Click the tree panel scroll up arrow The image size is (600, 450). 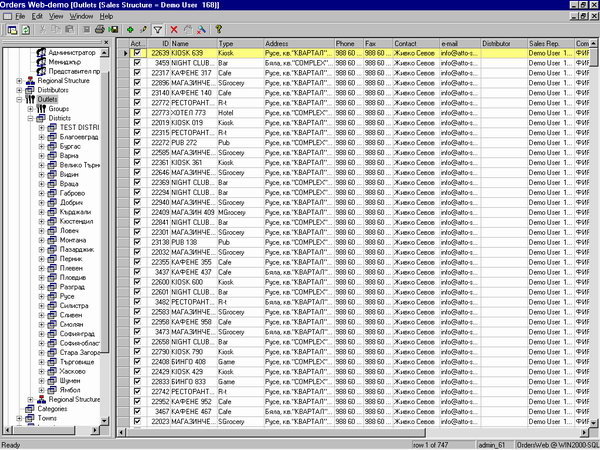(x=104, y=53)
